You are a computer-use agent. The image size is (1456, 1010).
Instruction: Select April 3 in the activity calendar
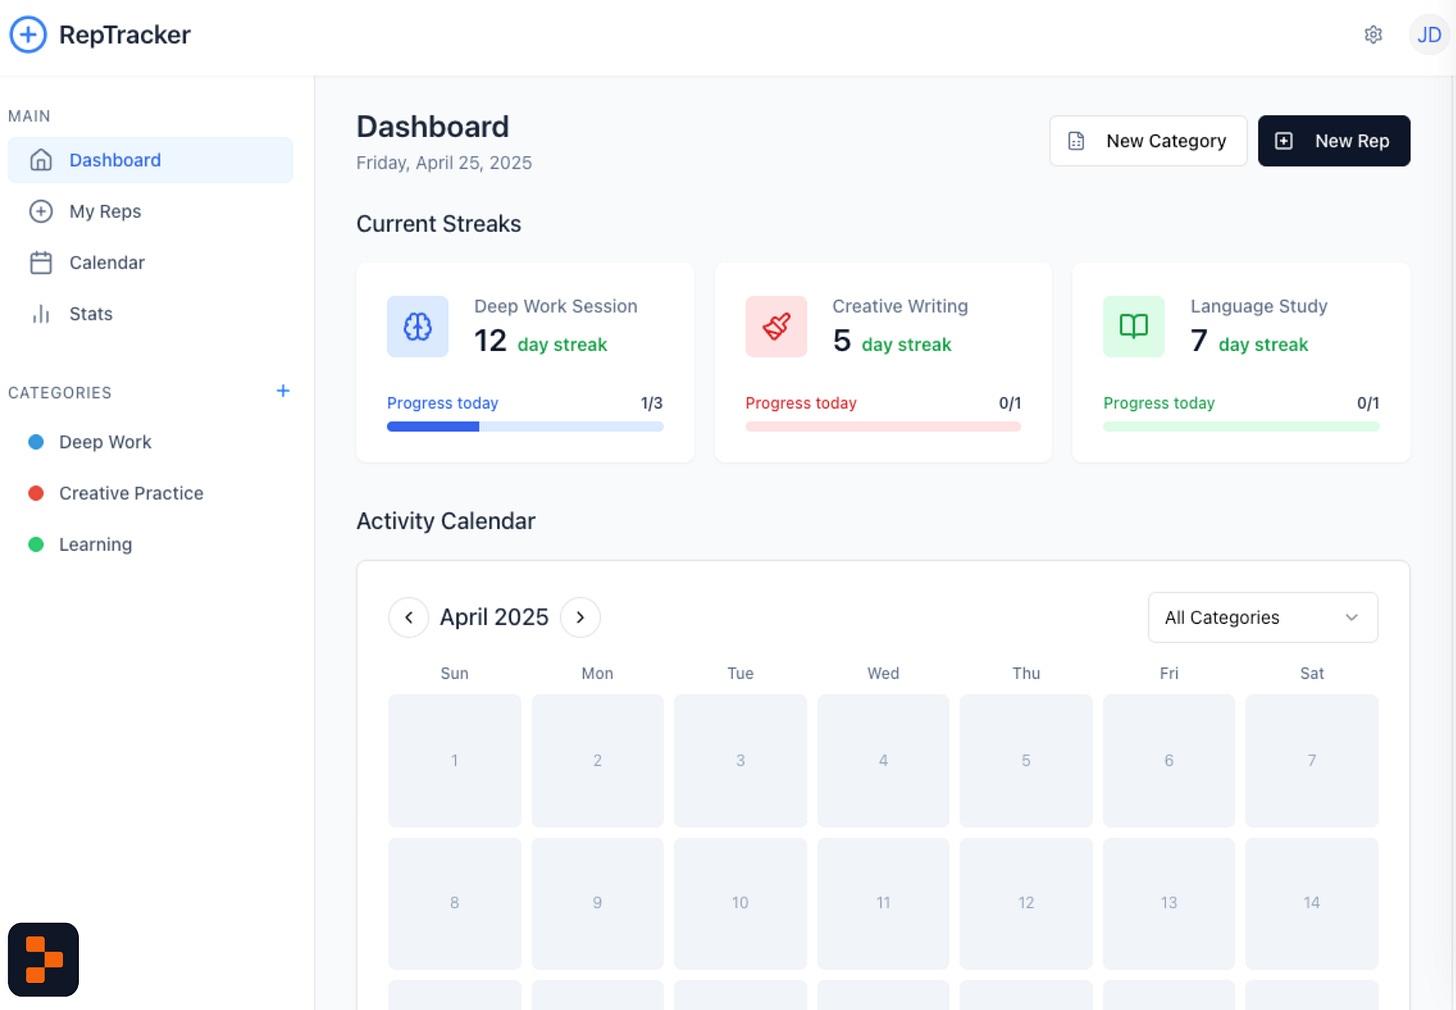coord(740,761)
